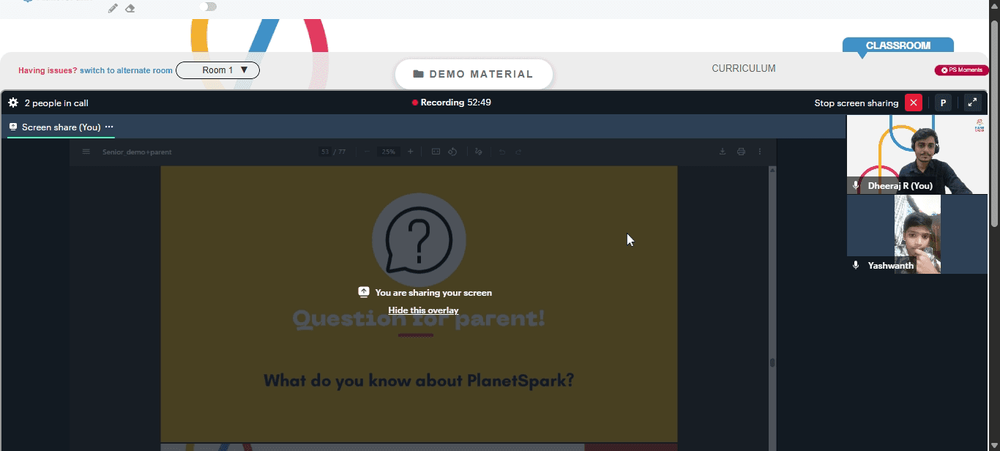
Task: Switch to the Classroom tab
Action: pos(898,45)
